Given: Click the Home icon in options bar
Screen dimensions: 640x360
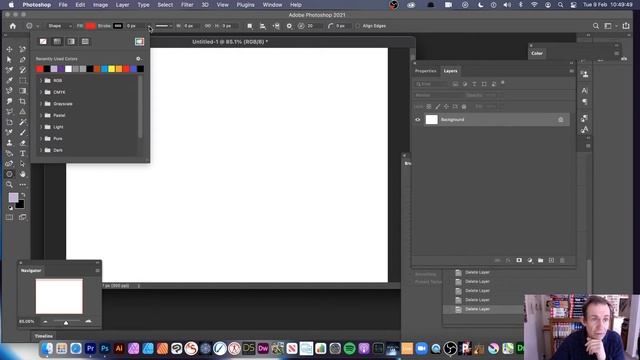Looking at the screenshot, I should (13, 26).
